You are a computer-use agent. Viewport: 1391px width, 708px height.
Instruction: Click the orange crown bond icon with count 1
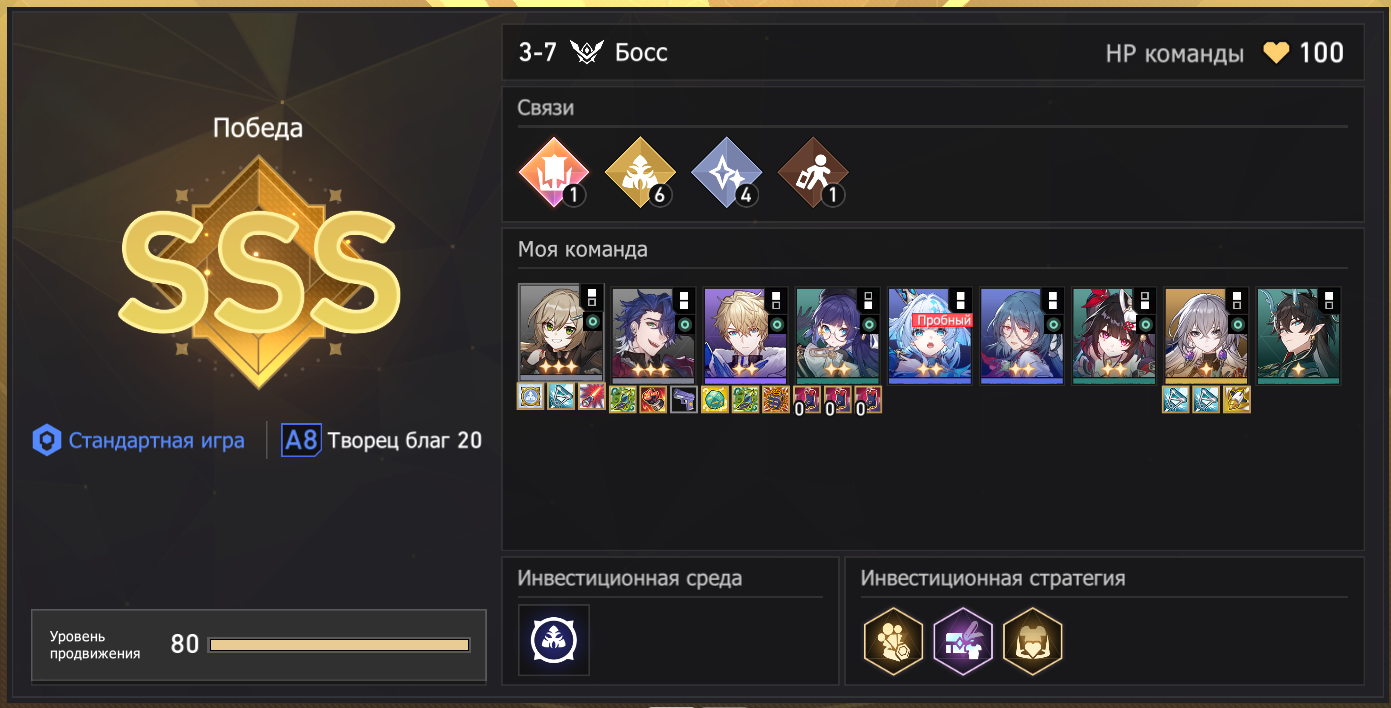[x=552, y=173]
